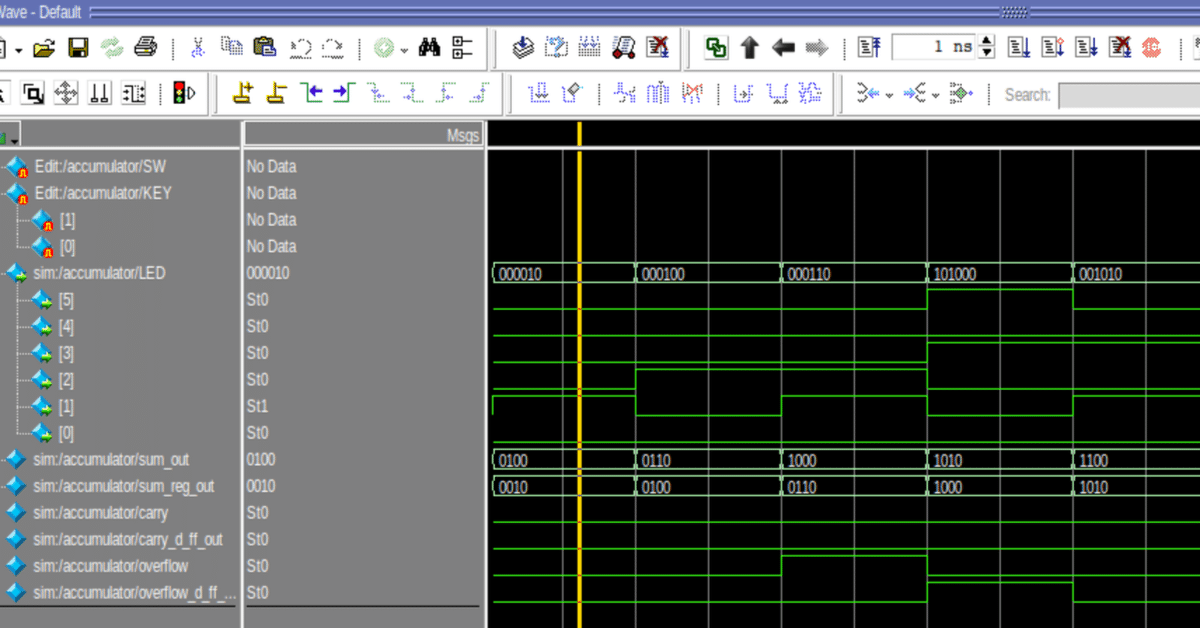1200x628 pixels.
Task: Select the LED bit [5] row
Action: click(66, 299)
